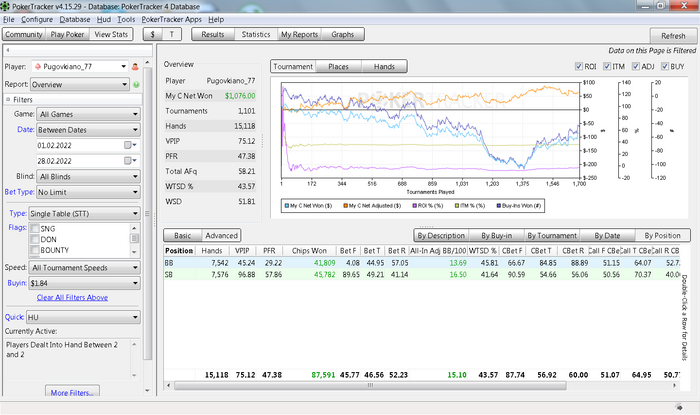Open the File menu
This screenshot has height=415, width=700.
(8, 19)
